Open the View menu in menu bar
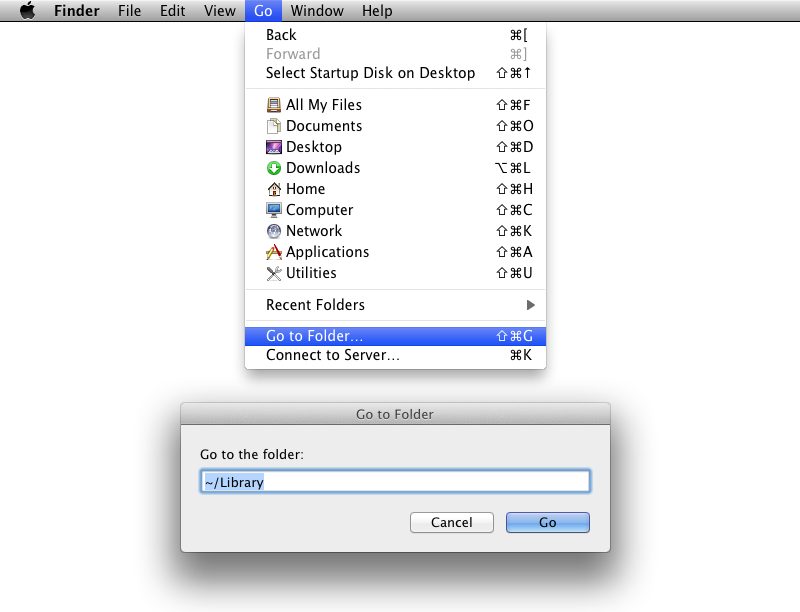This screenshot has width=800, height=612. 219,11
